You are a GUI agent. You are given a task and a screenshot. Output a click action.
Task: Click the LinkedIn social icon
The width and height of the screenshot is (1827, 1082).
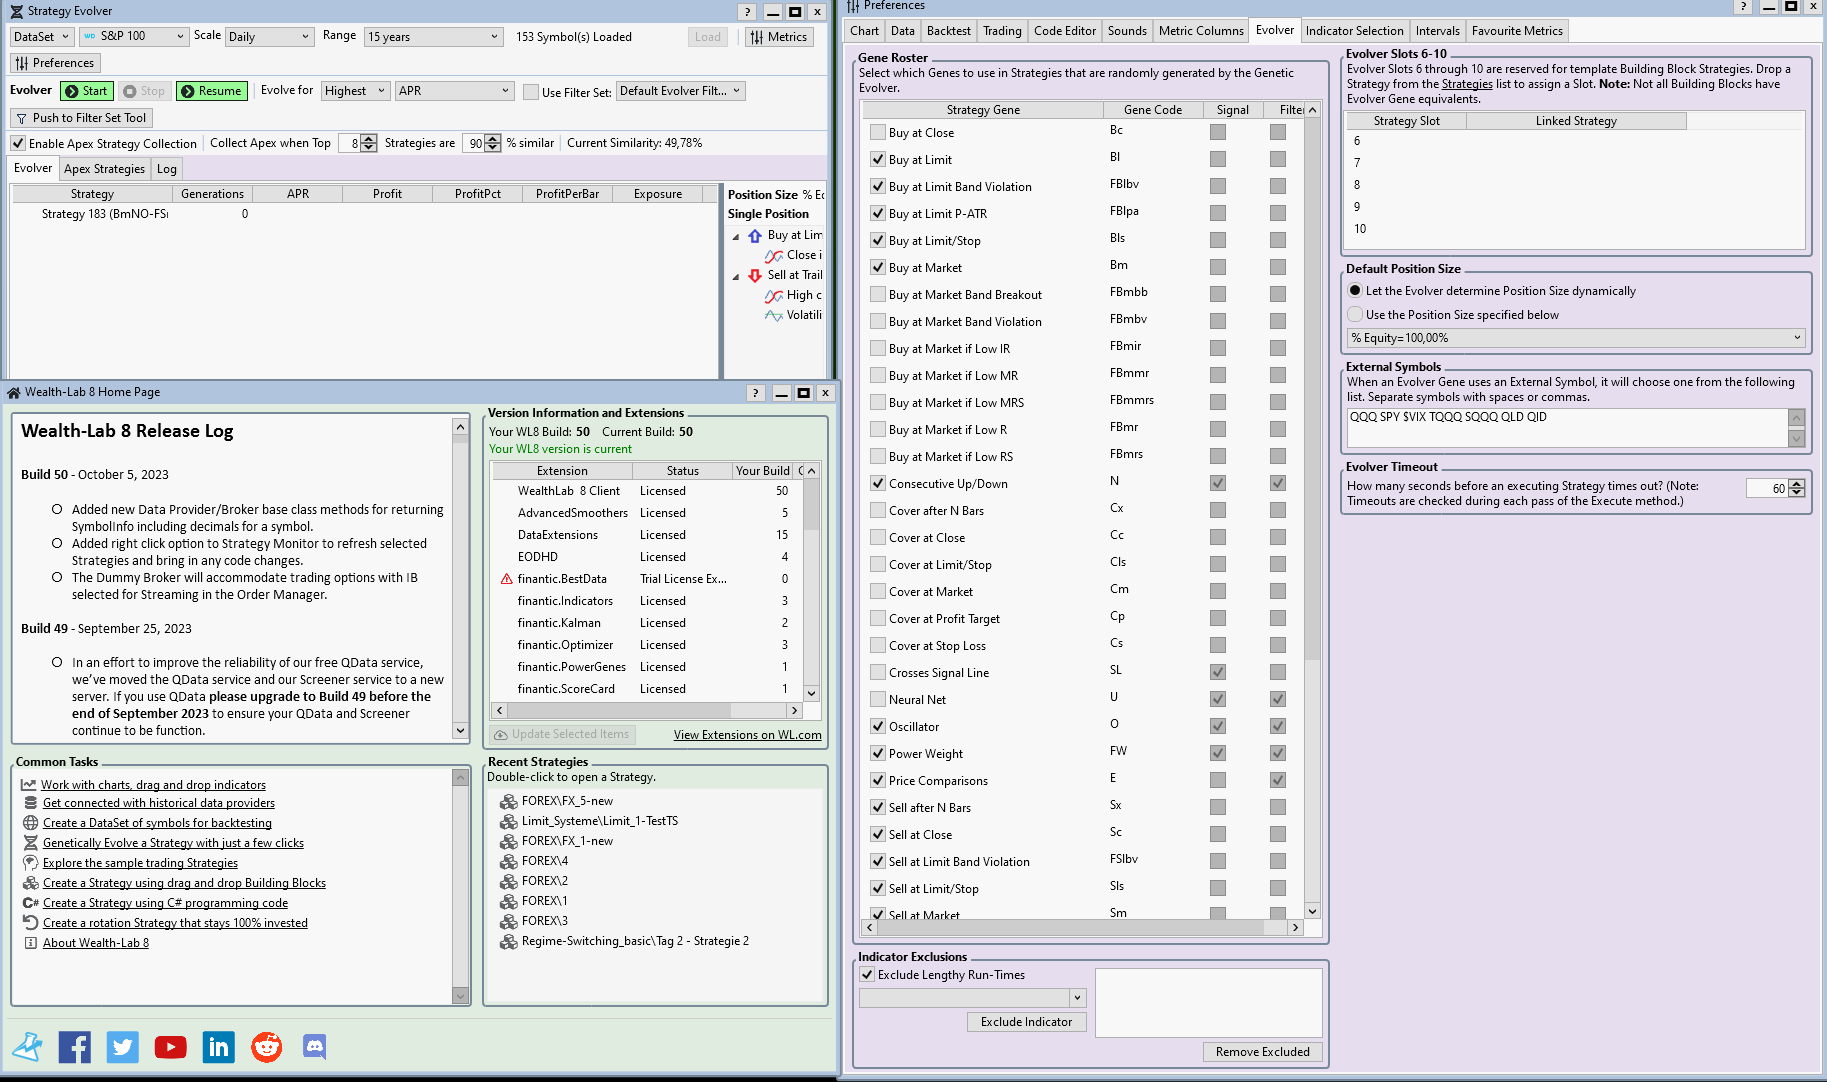pos(219,1047)
